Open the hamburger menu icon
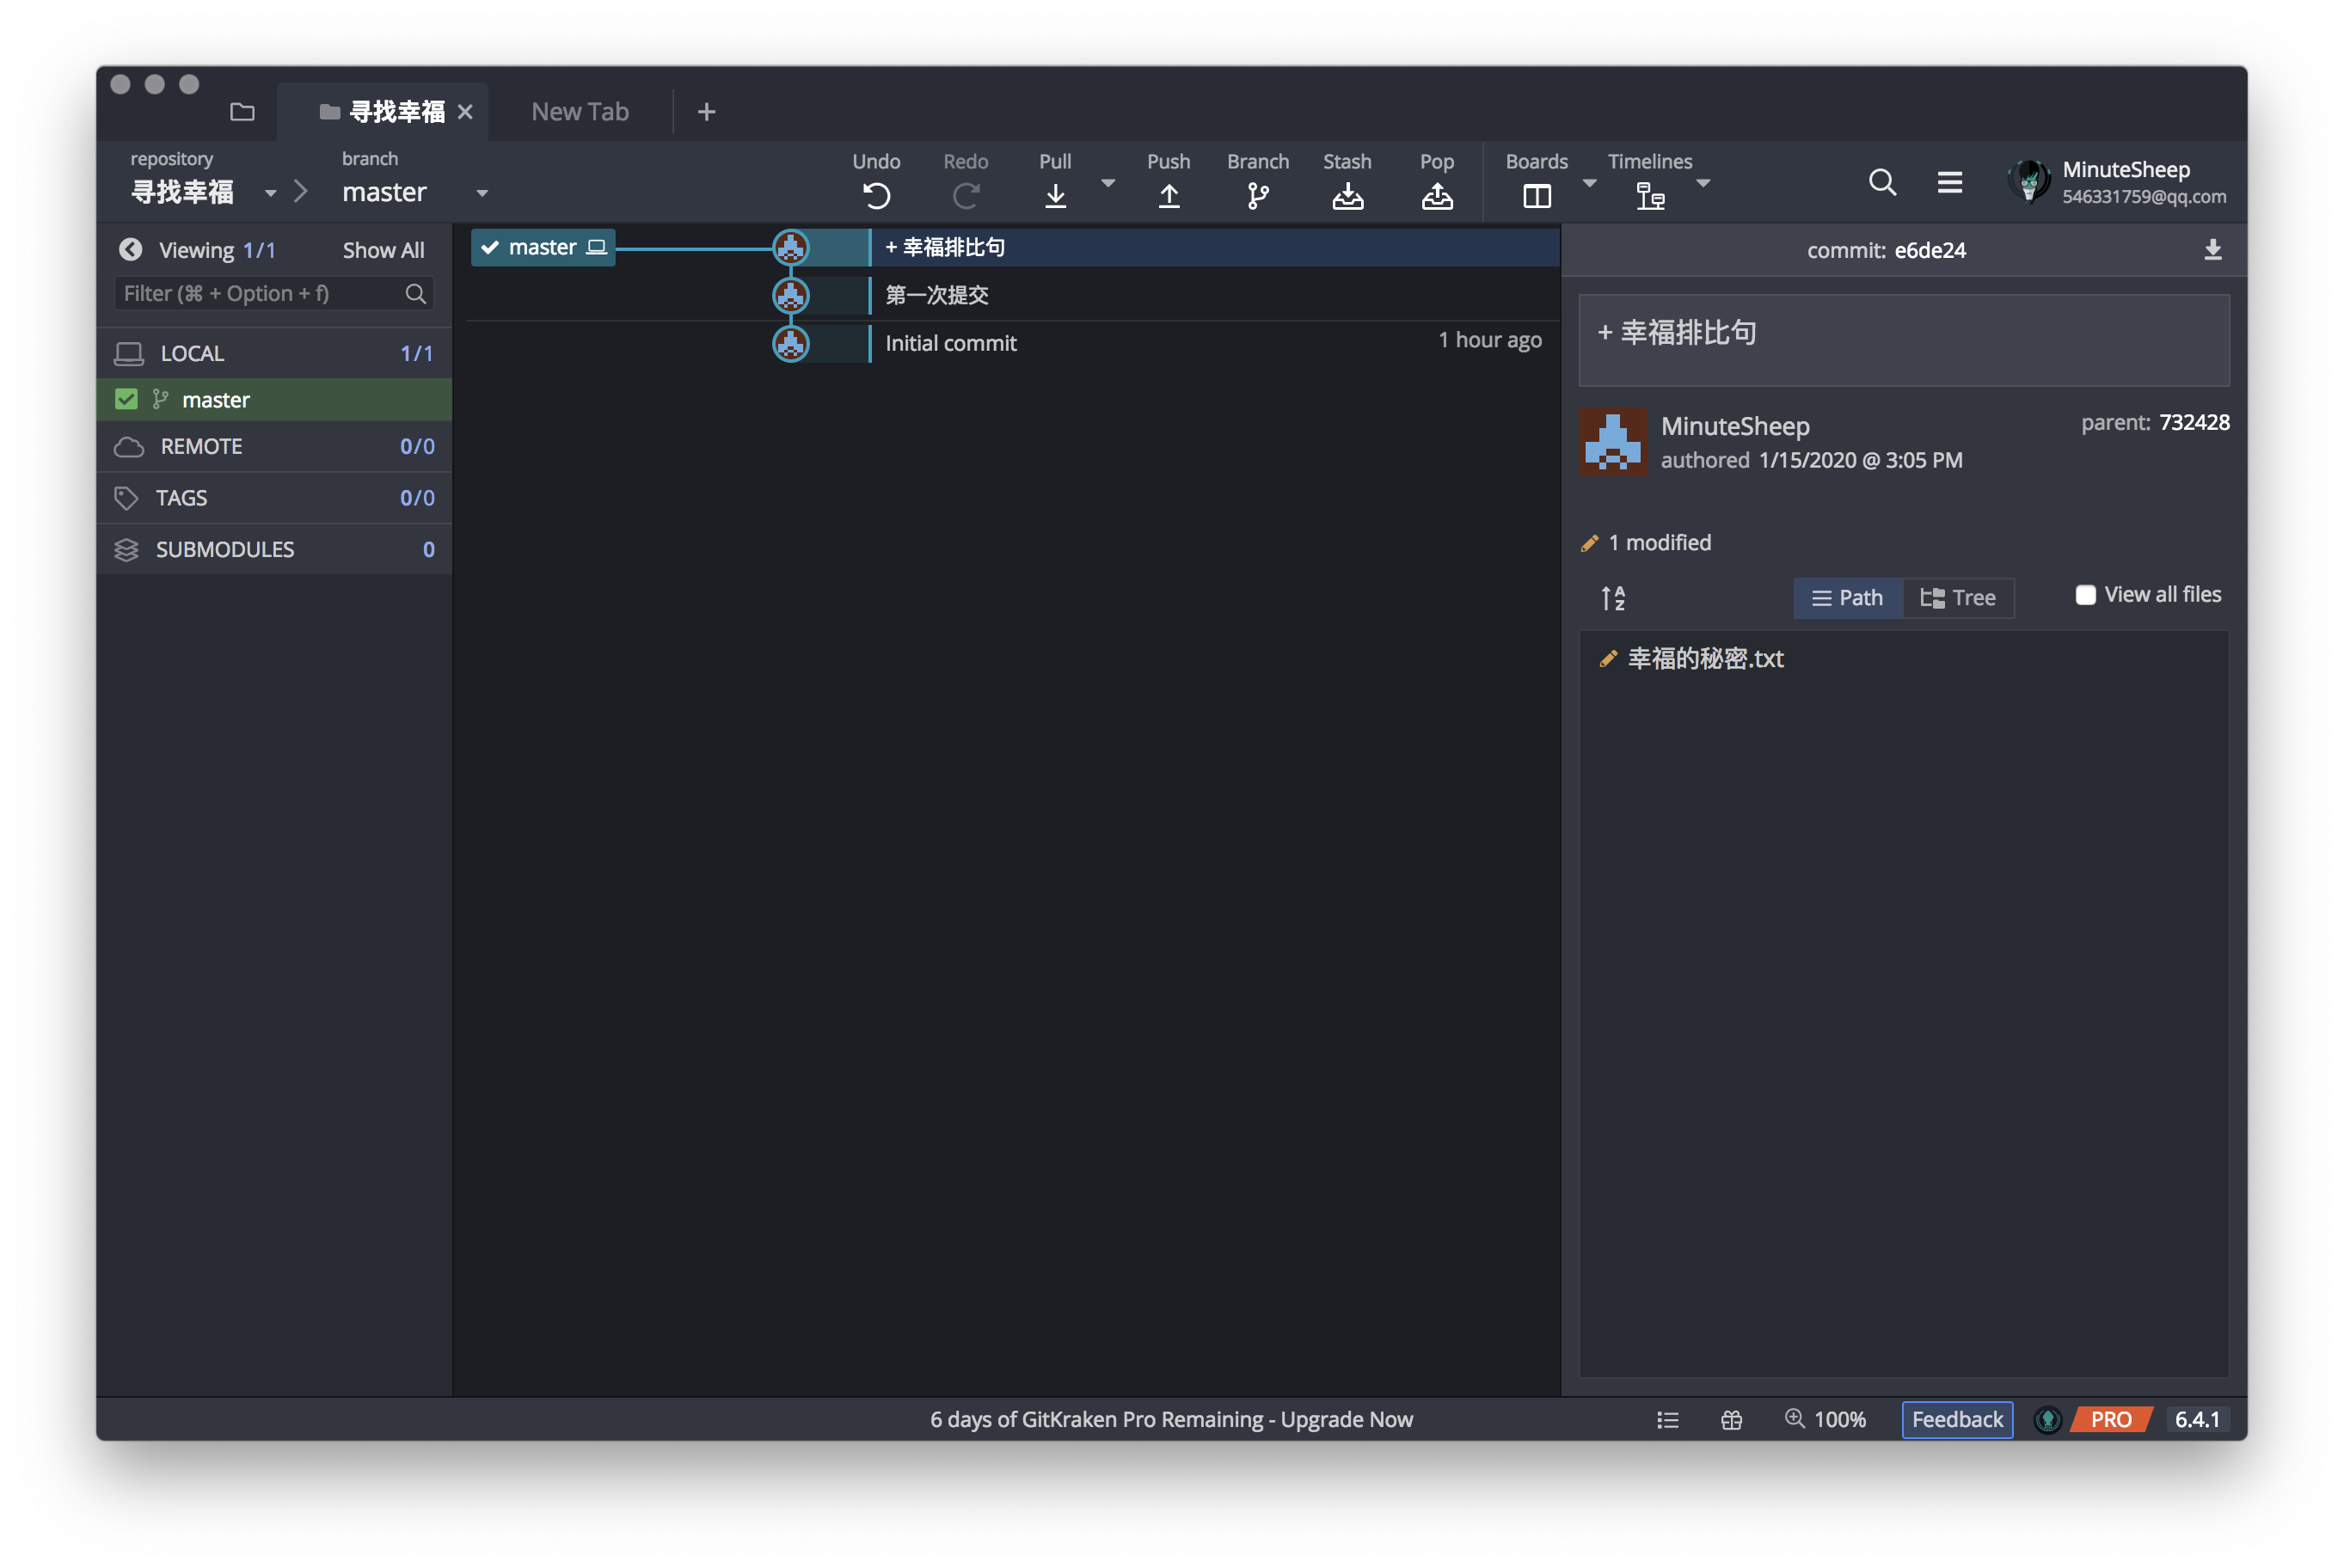This screenshot has width=2344, height=1568. coord(1949,182)
